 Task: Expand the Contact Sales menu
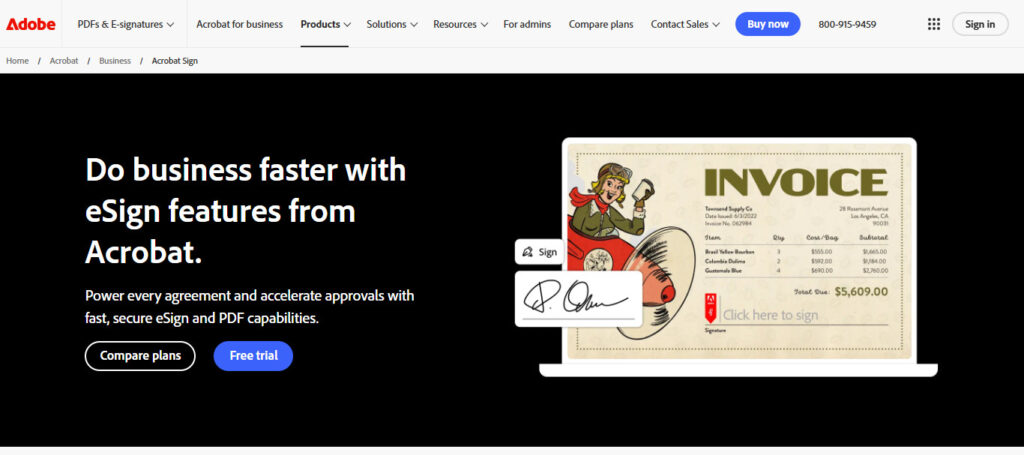tap(685, 24)
